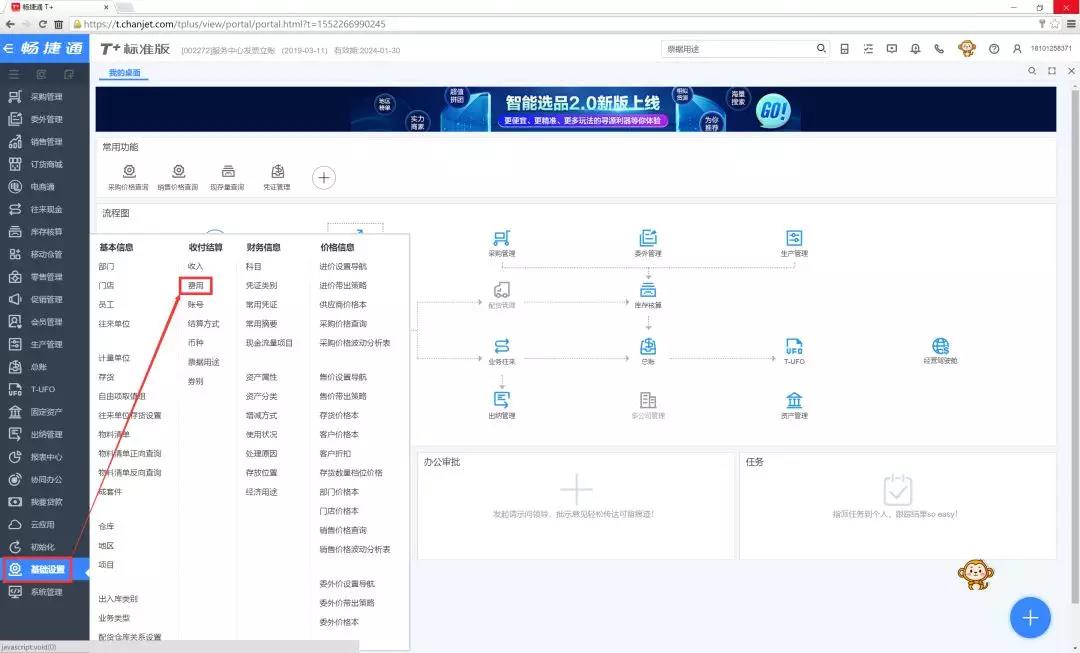Select 收入 under 收付结算
Screen dimensions: 1080x653
[x=196, y=266]
